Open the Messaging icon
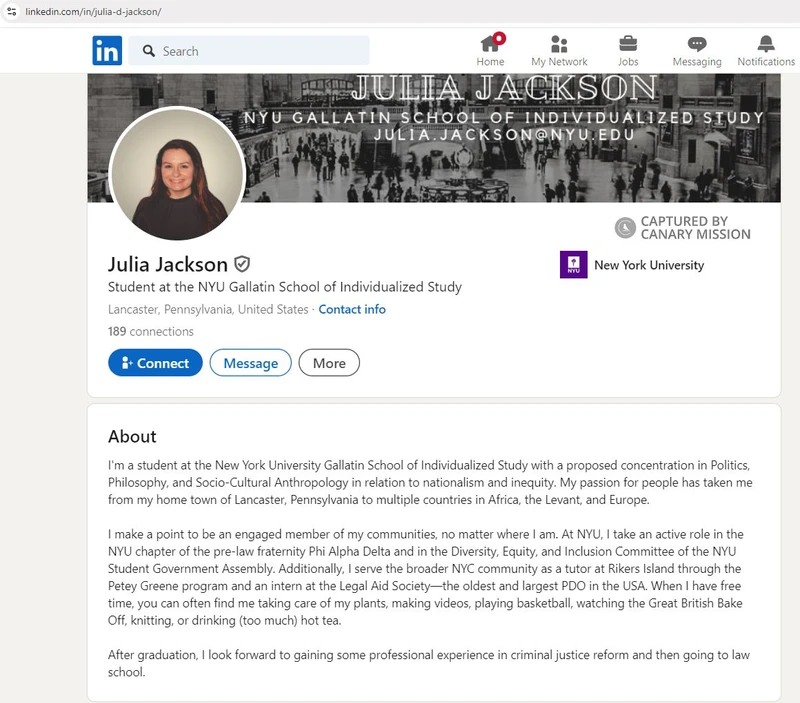Screen dimensions: 800x703 coord(697,44)
